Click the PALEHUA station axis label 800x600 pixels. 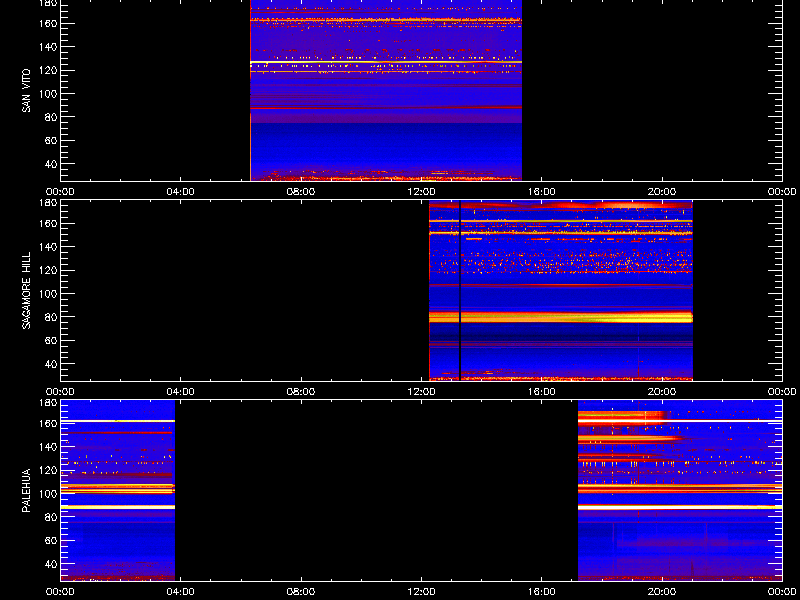[x=26, y=490]
